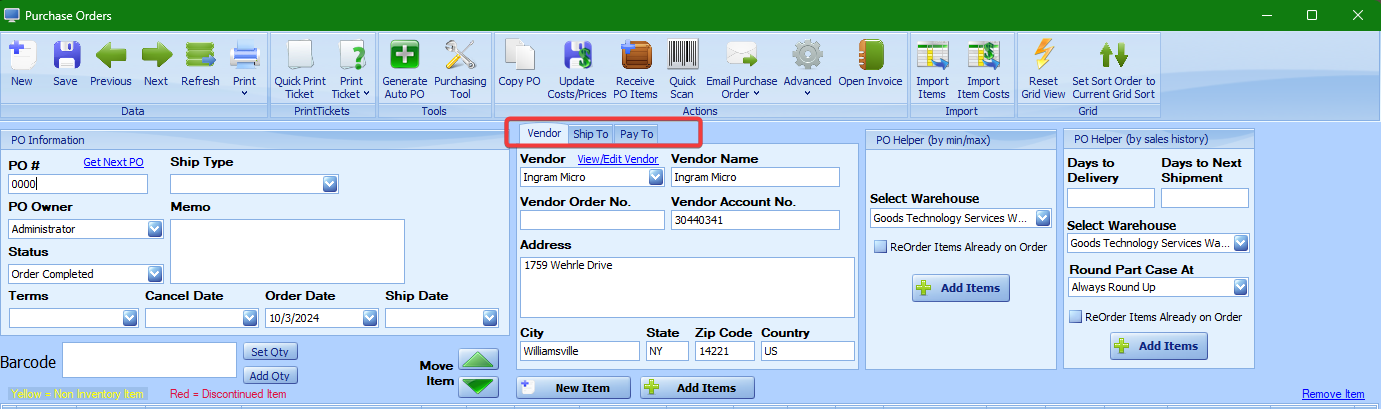Click Generate Auto PO icon
The height and width of the screenshot is (409, 1381).
pyautogui.click(x=405, y=56)
